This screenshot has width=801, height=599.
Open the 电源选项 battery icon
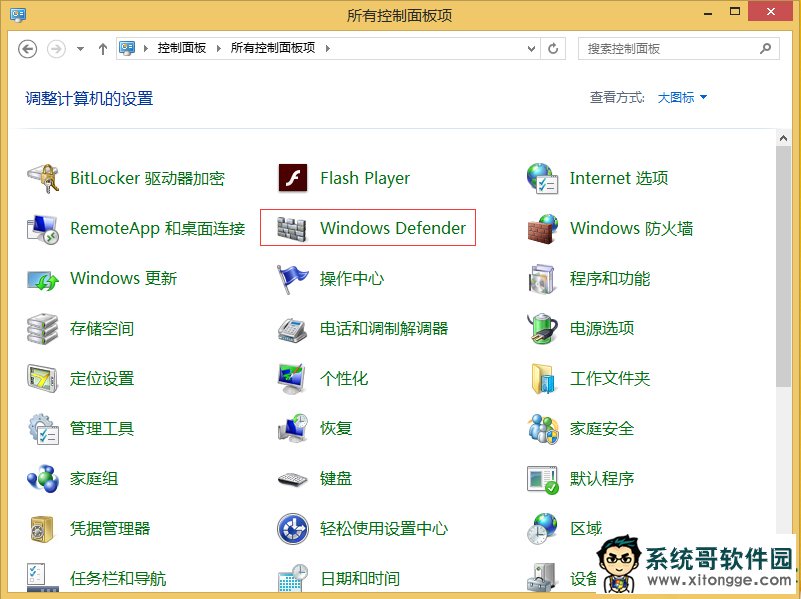tap(543, 328)
